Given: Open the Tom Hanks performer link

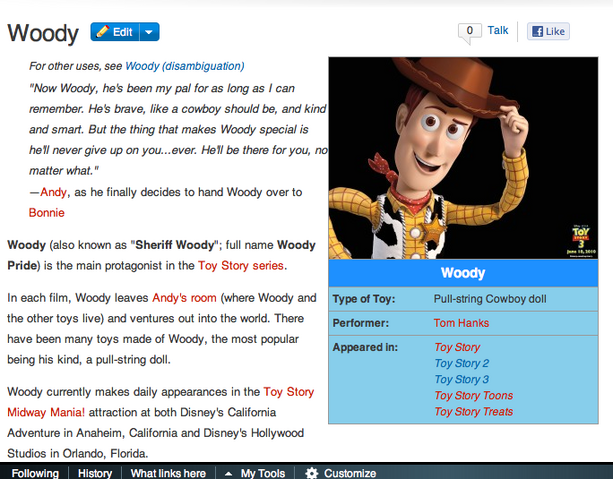Looking at the screenshot, I should coord(461,323).
